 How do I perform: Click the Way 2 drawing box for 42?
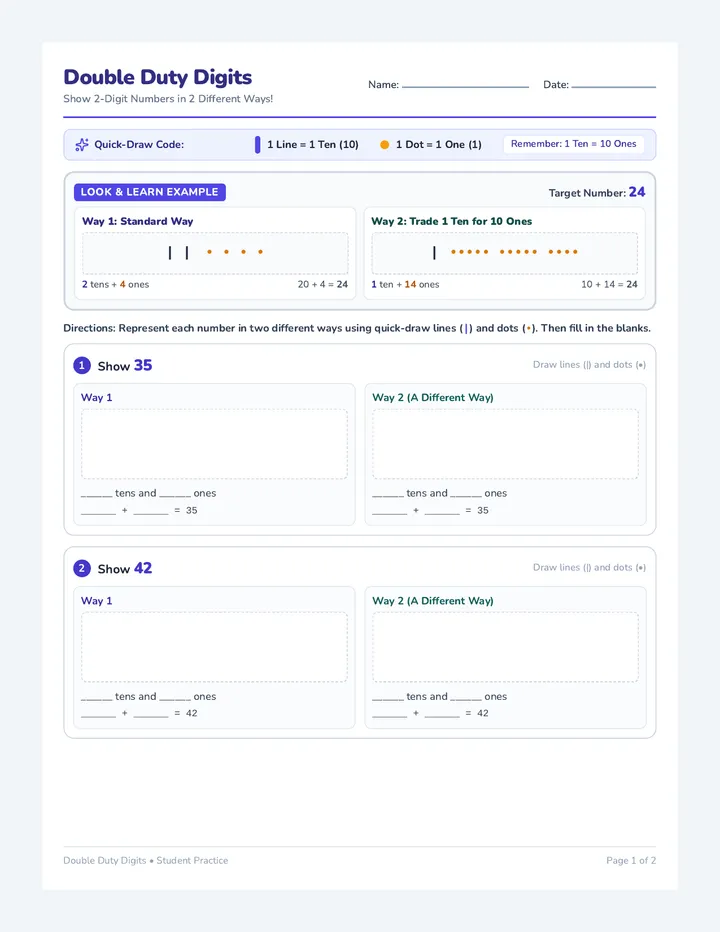point(505,647)
